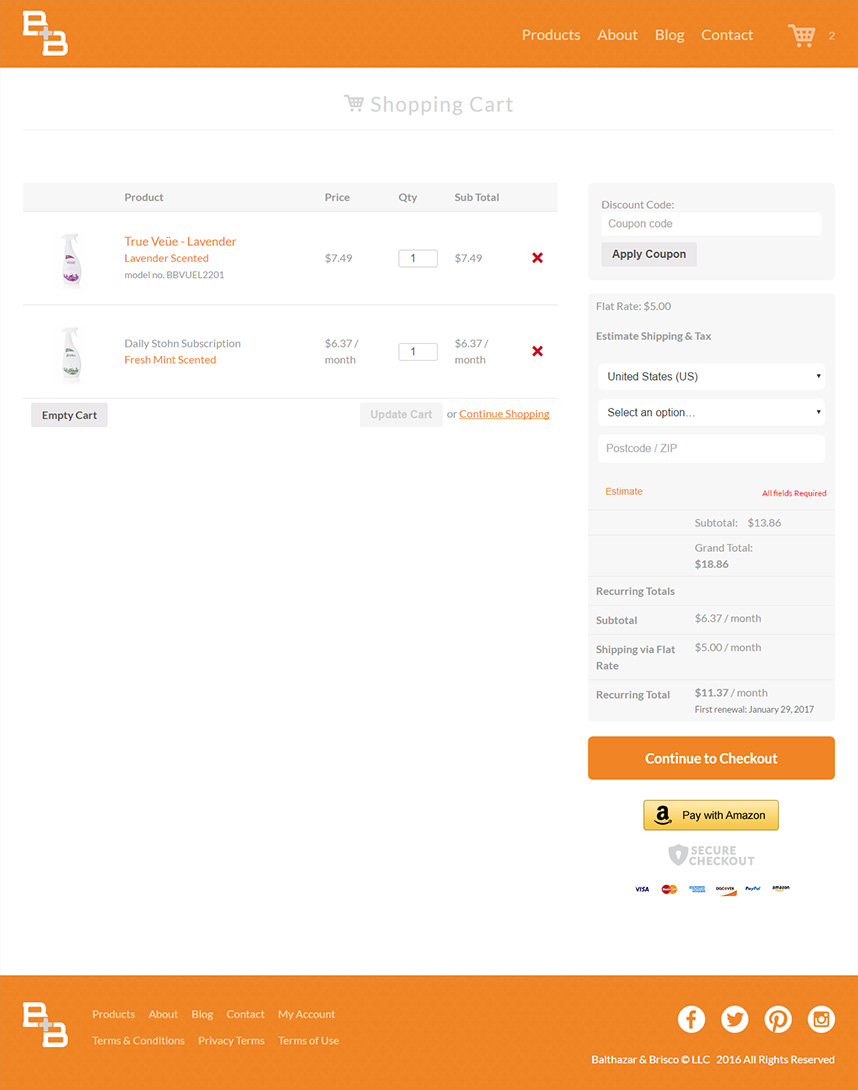
Task: Click the footer B+B logo
Action: 45,1025
